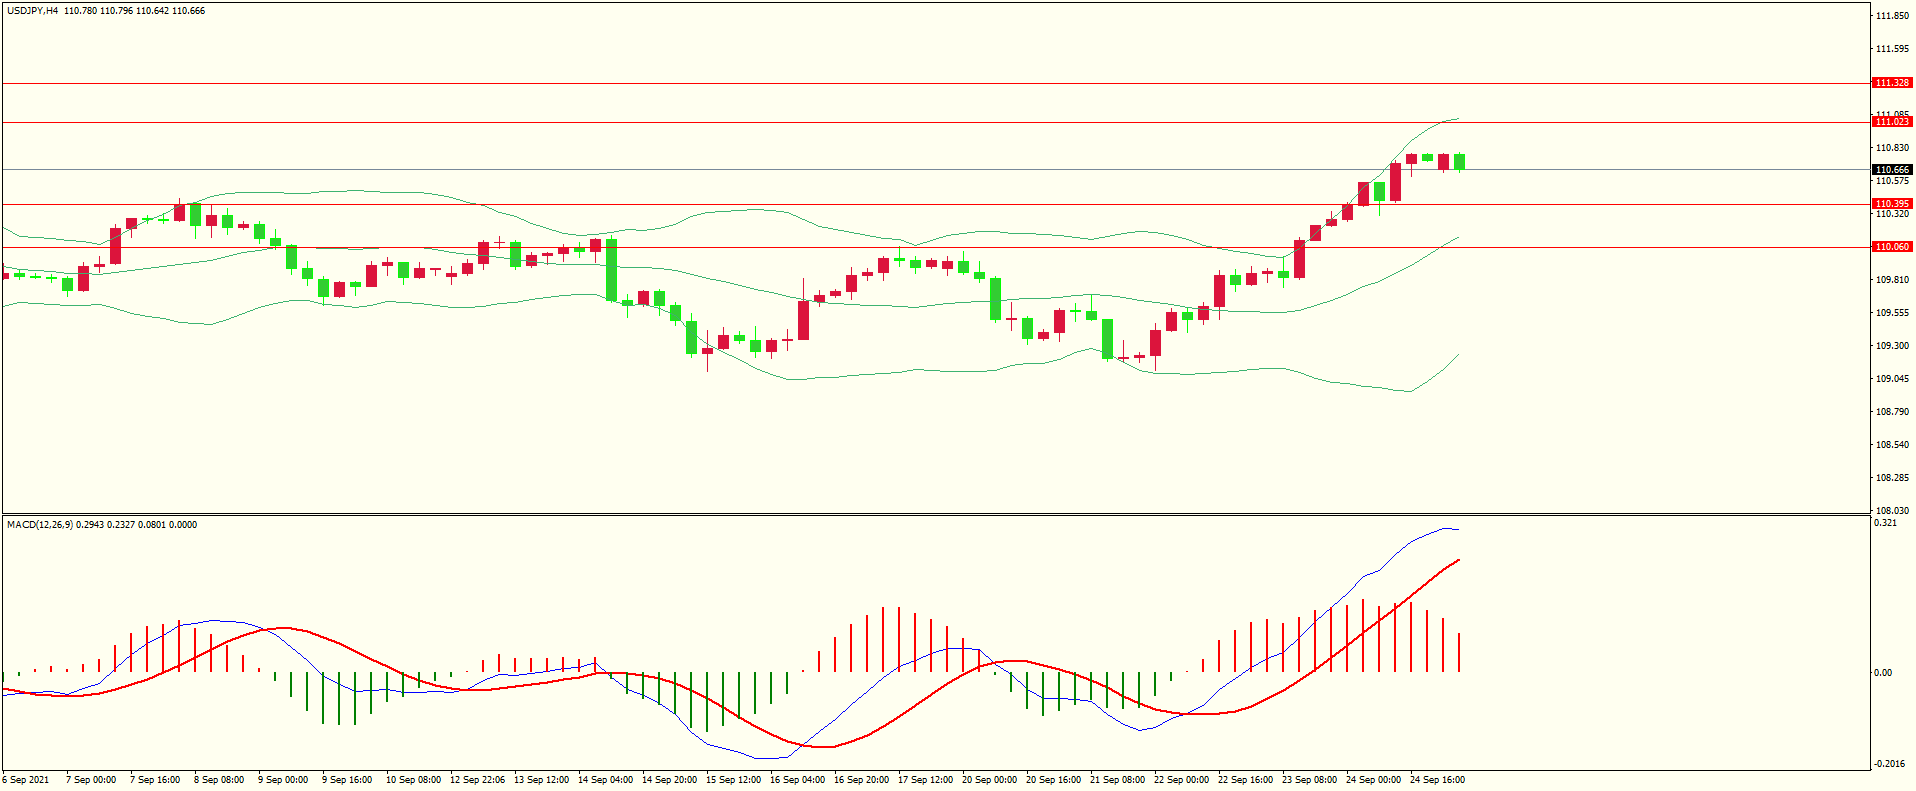This screenshot has width=1916, height=791.
Task: Click the 108.790 price scale value
Action: point(1892,412)
